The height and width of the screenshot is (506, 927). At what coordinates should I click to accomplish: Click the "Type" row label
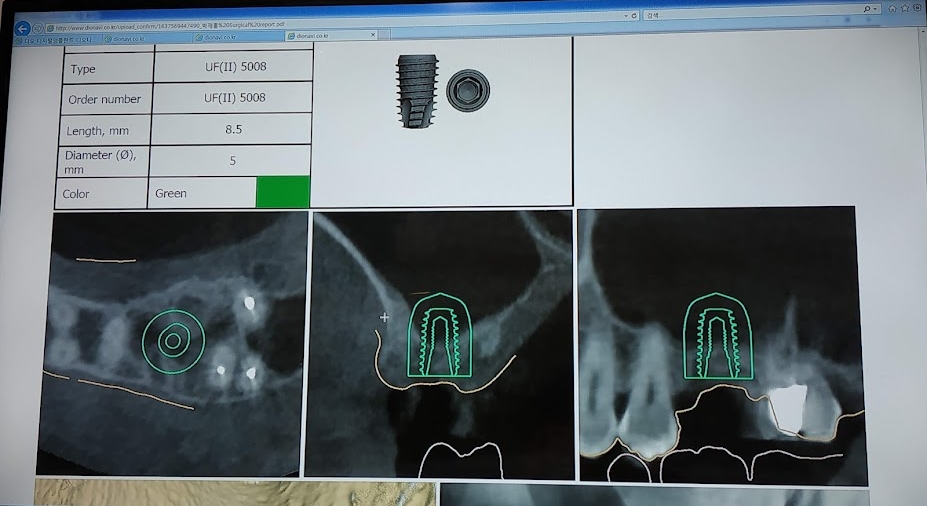83,69
